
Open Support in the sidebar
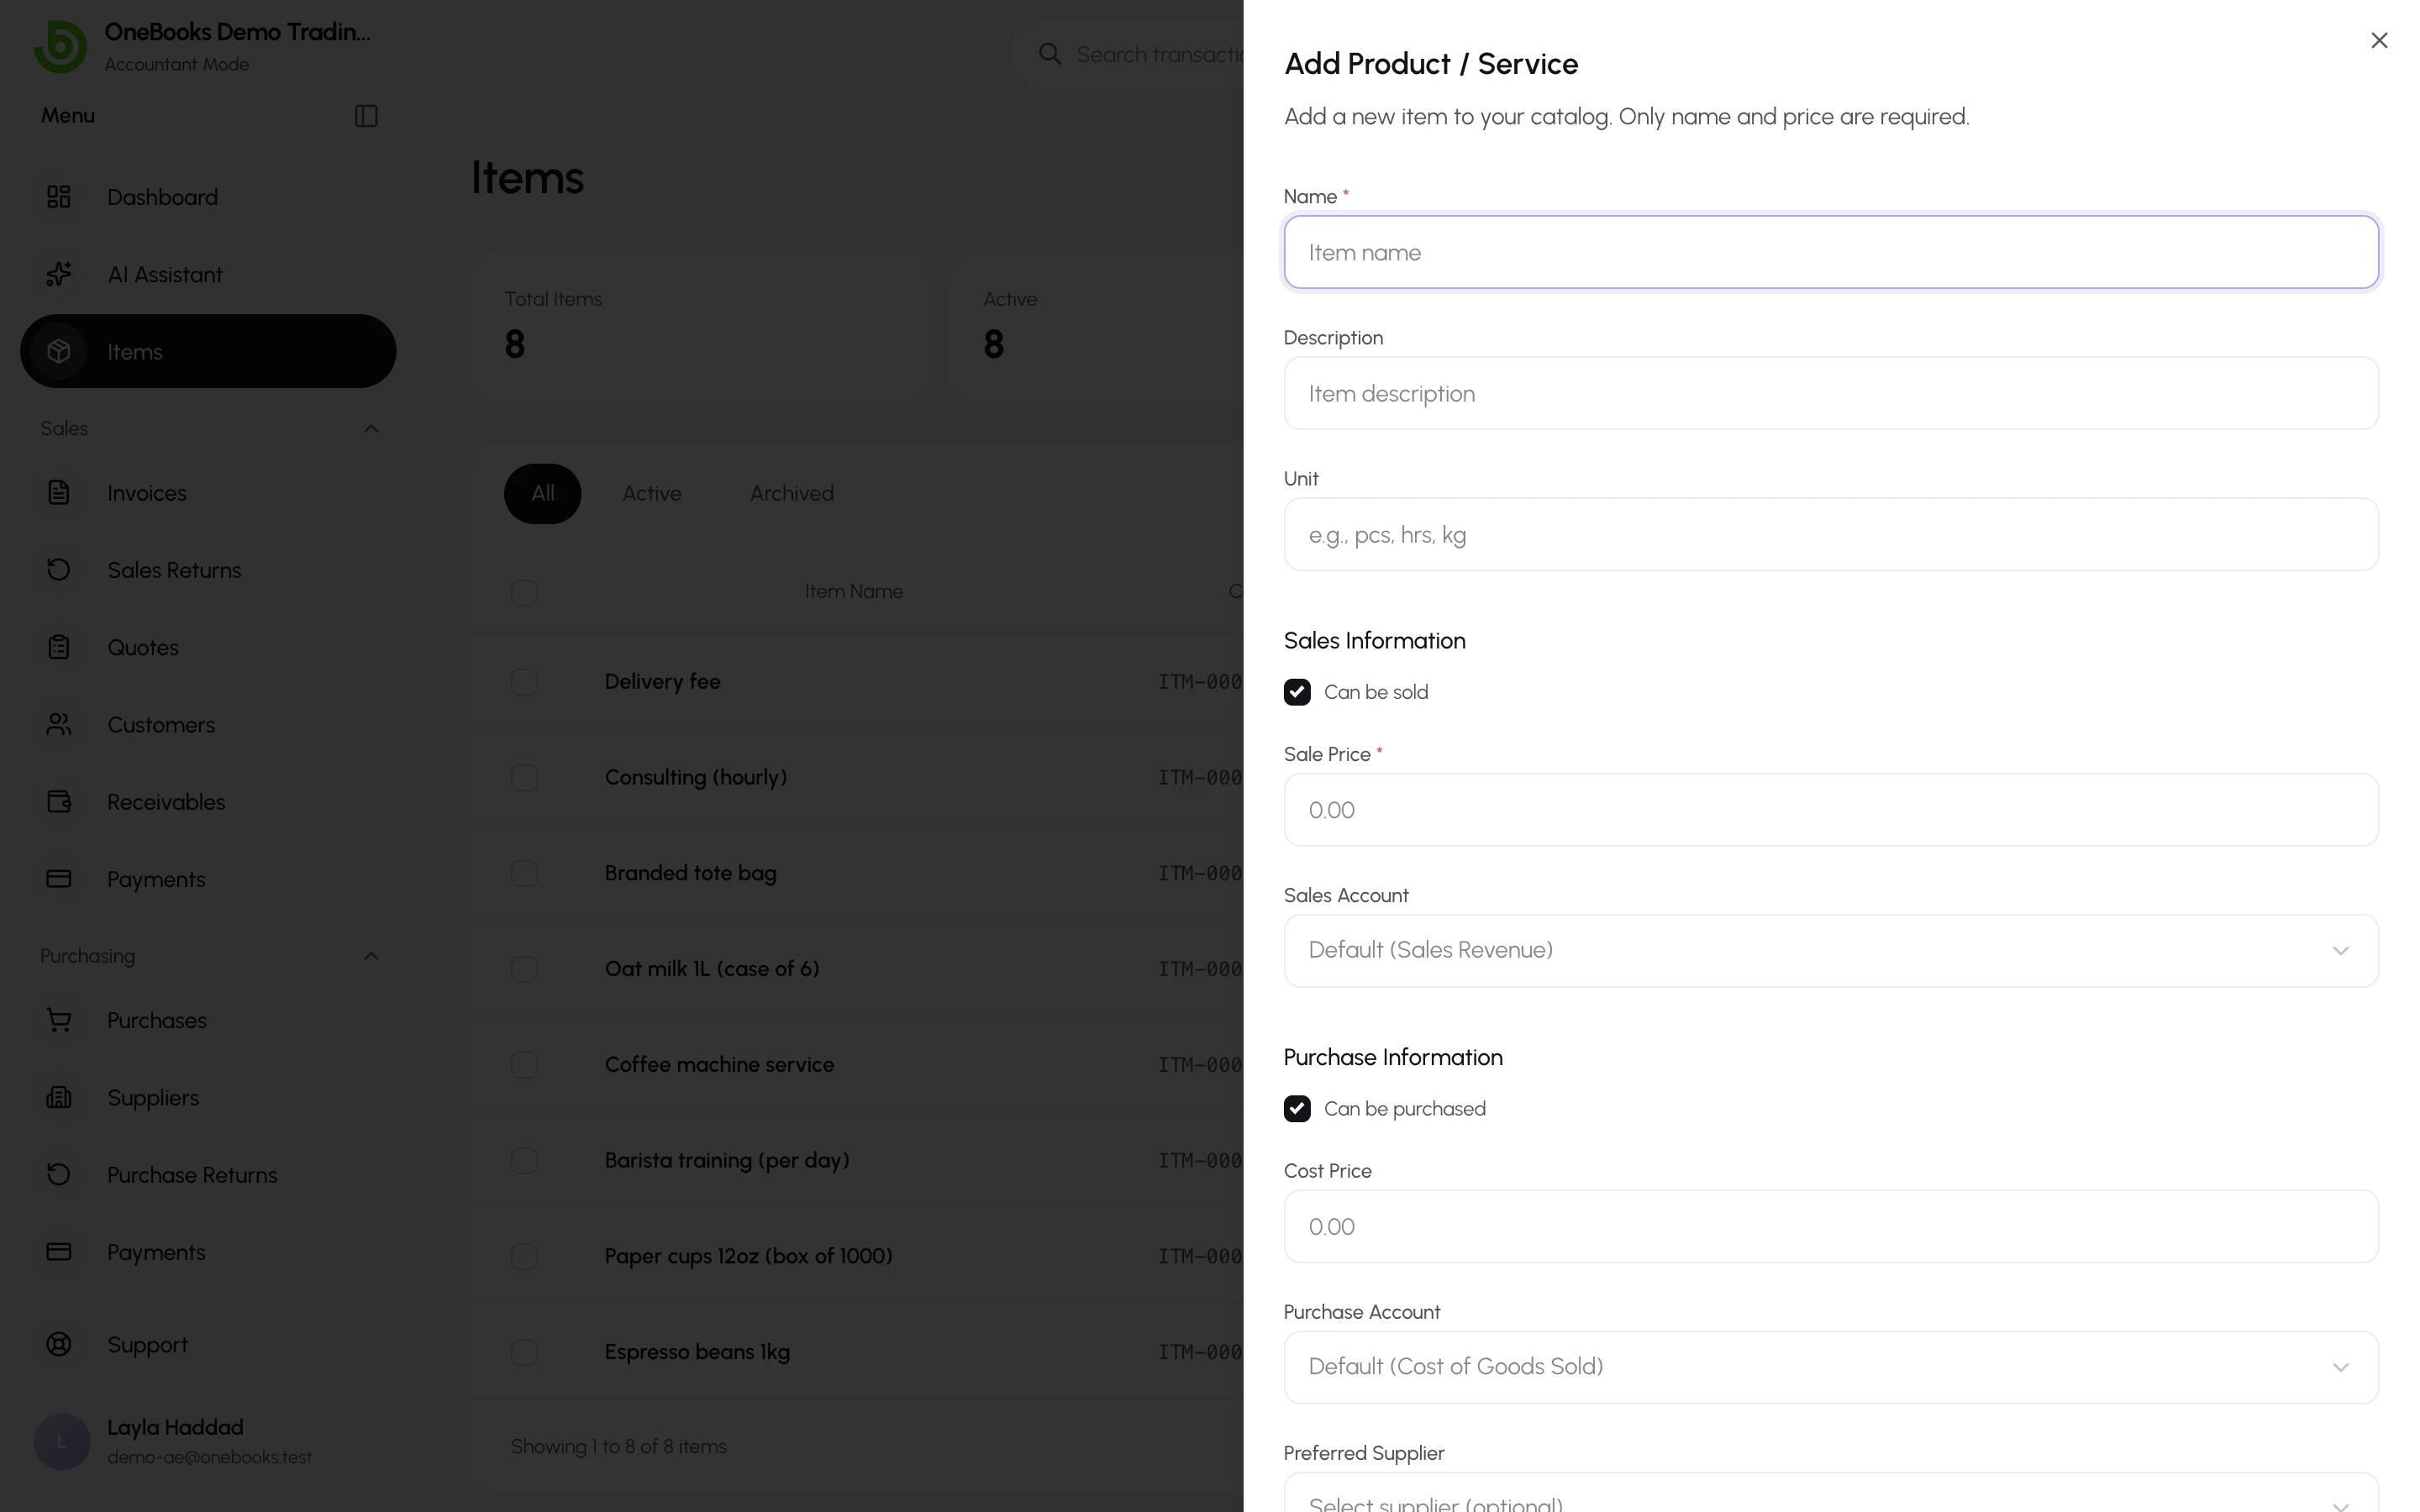(x=208, y=1344)
